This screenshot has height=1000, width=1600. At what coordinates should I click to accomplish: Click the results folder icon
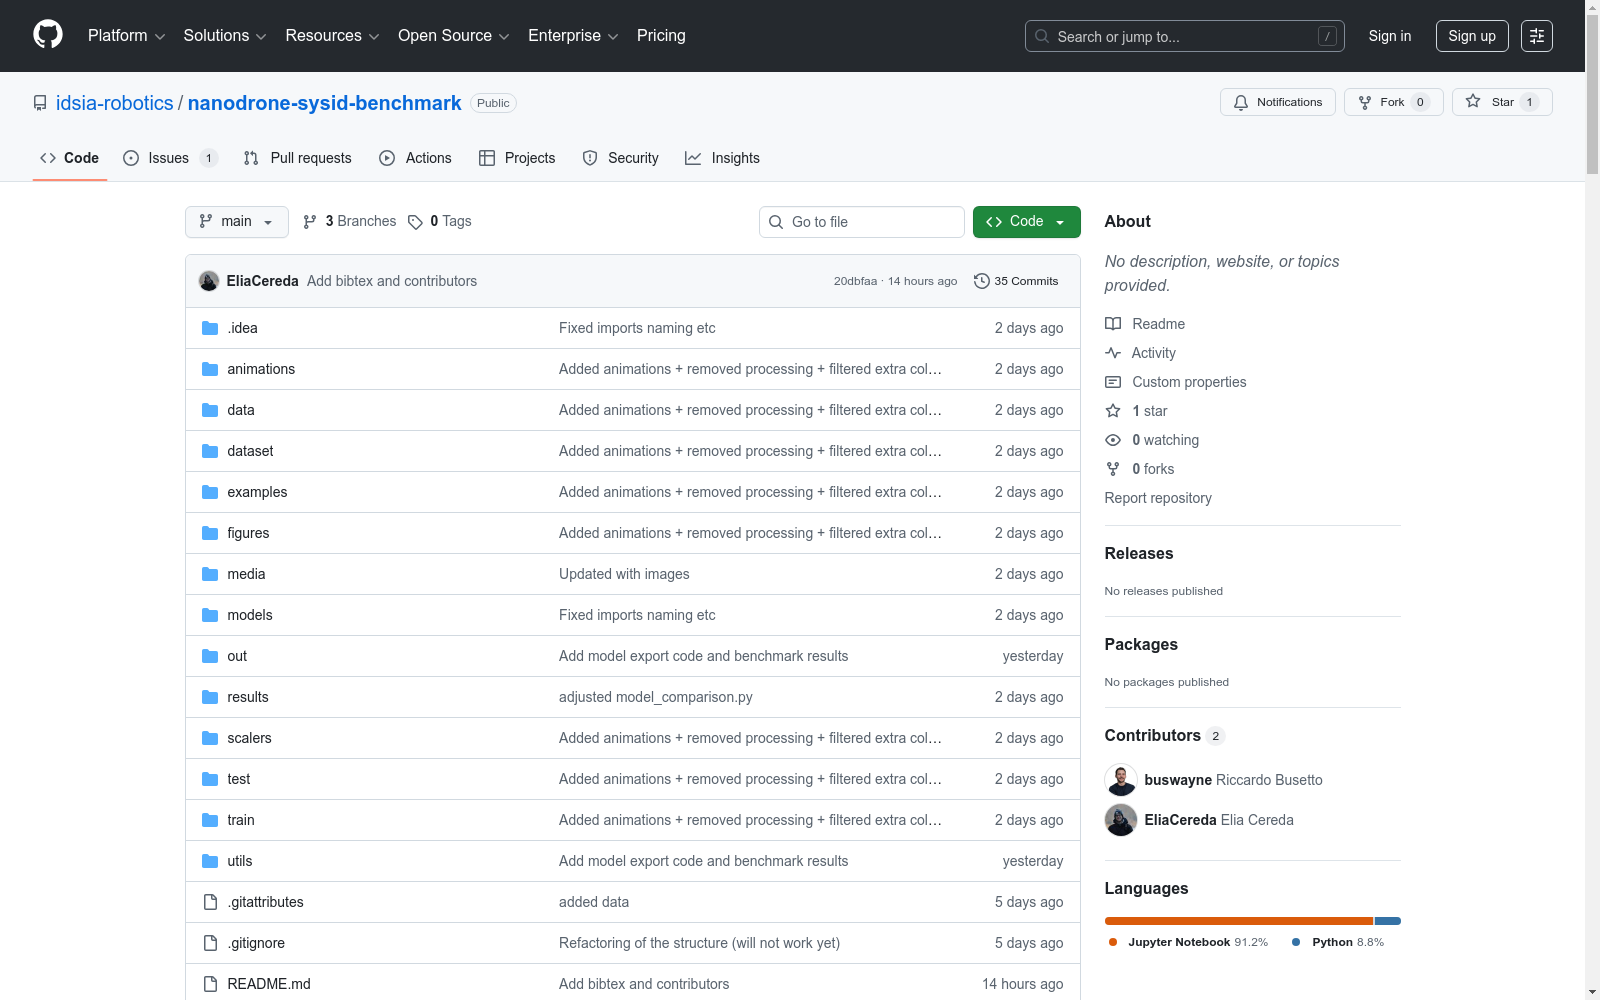click(x=210, y=697)
